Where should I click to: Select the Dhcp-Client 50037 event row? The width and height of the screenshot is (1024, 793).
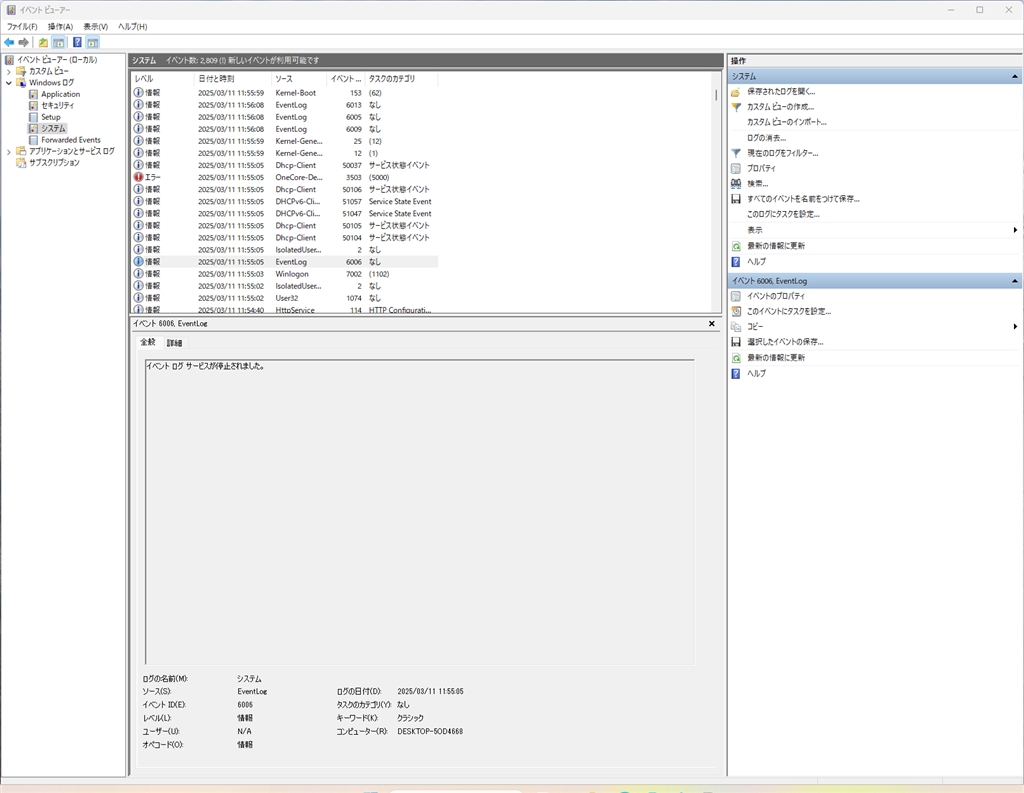284,165
